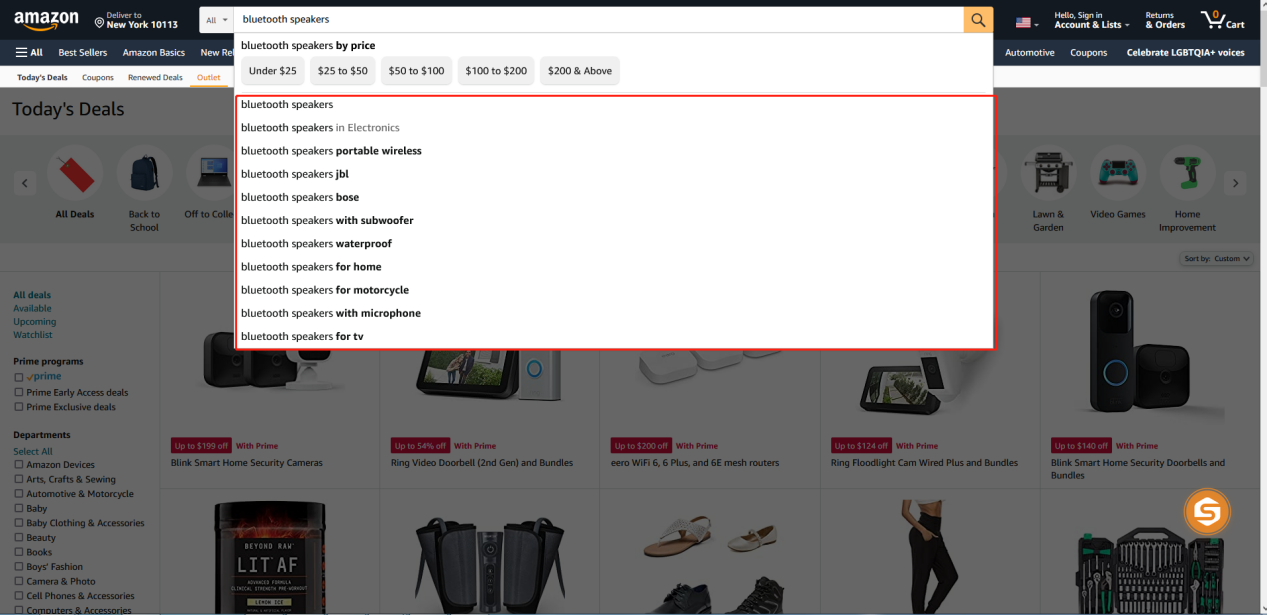The width and height of the screenshot is (1267, 615).
Task: Open Blink Smart Home Security Cameras image
Action: tap(270, 362)
